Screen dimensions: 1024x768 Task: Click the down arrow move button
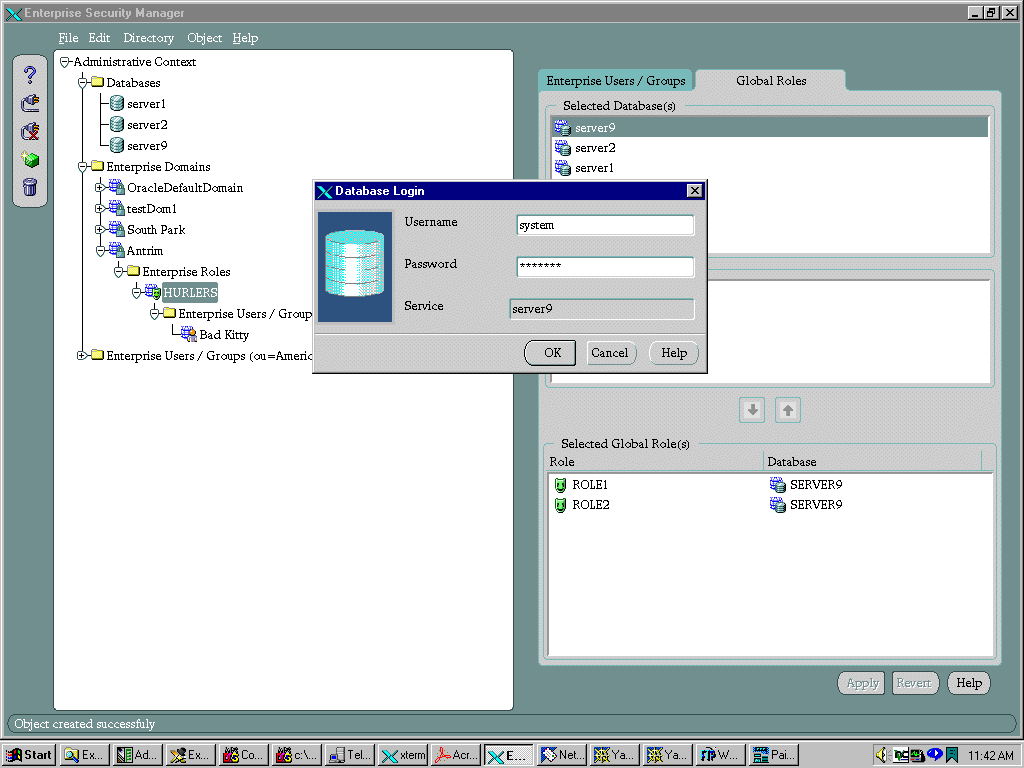(x=752, y=410)
